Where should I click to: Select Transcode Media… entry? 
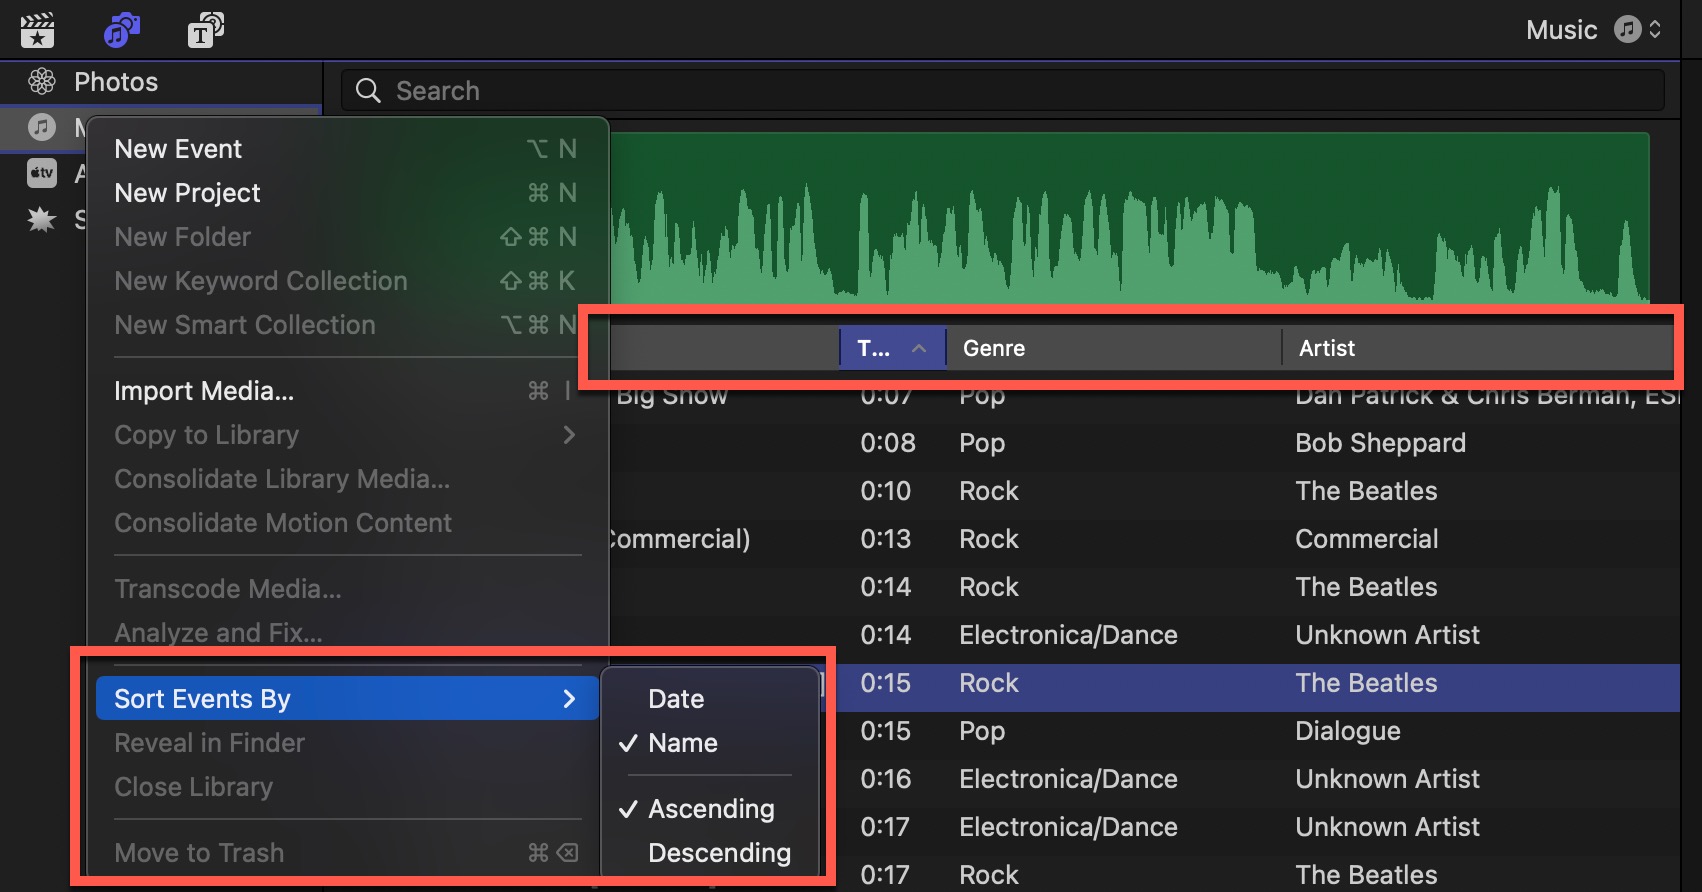(x=346, y=589)
